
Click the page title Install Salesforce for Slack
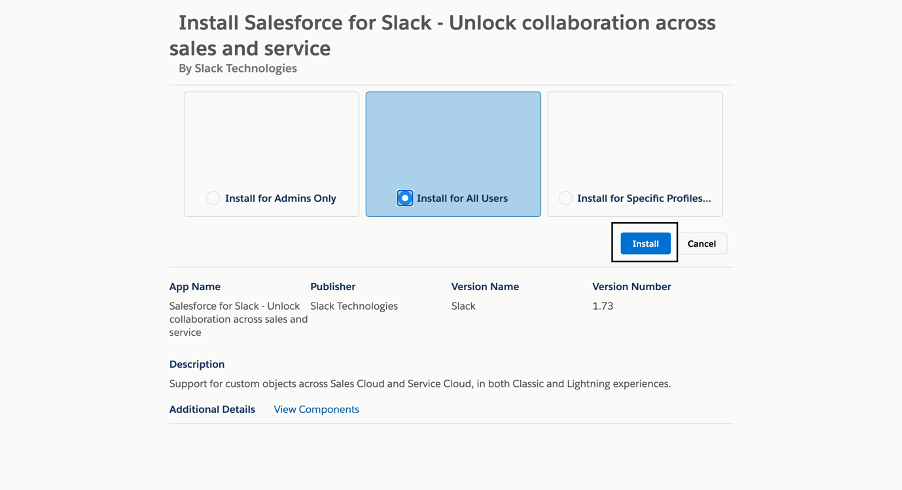[442, 35]
